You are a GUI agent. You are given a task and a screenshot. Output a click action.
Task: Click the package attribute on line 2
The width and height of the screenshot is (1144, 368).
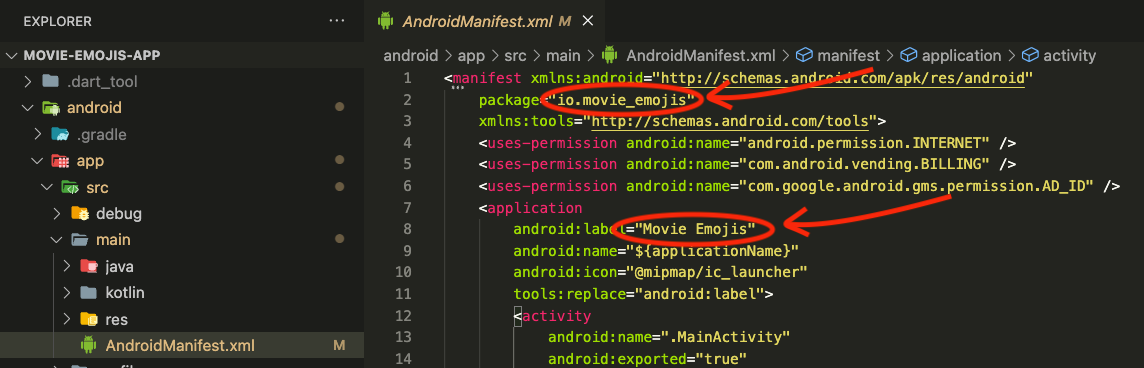[x=513, y=100]
